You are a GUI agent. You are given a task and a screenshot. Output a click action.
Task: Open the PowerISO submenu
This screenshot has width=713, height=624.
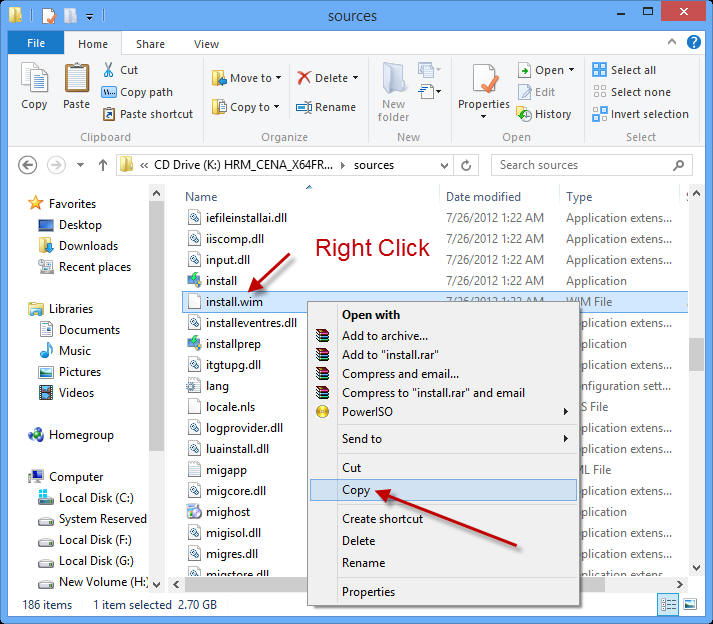point(444,412)
